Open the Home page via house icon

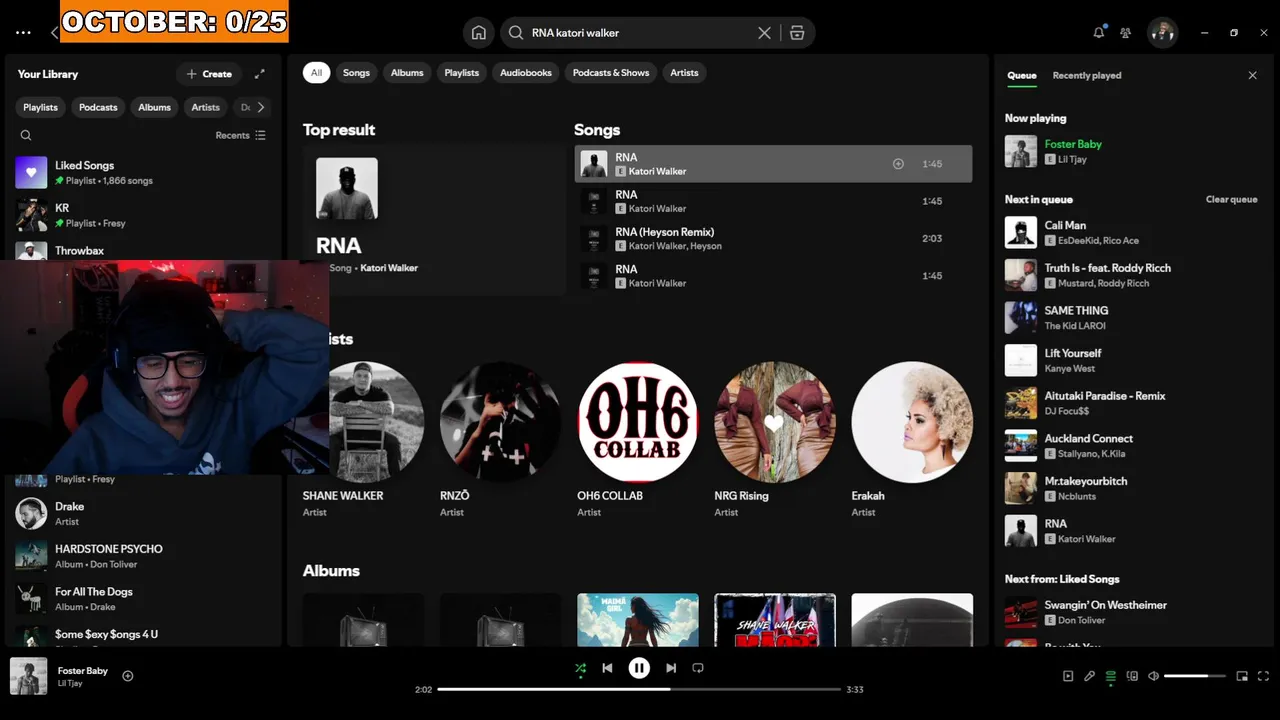pyautogui.click(x=479, y=33)
